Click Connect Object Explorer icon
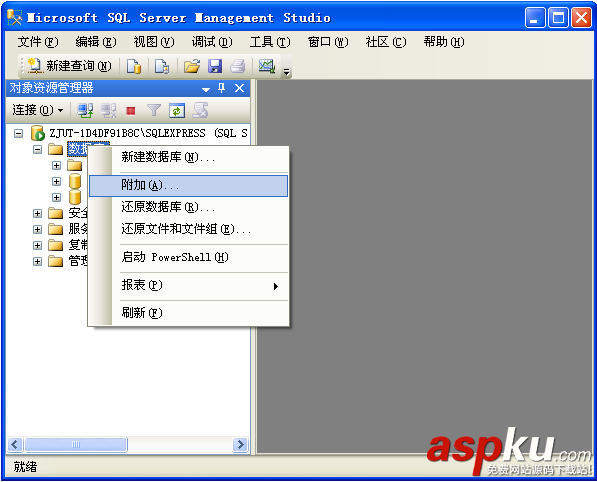The image size is (597, 482). 85,110
